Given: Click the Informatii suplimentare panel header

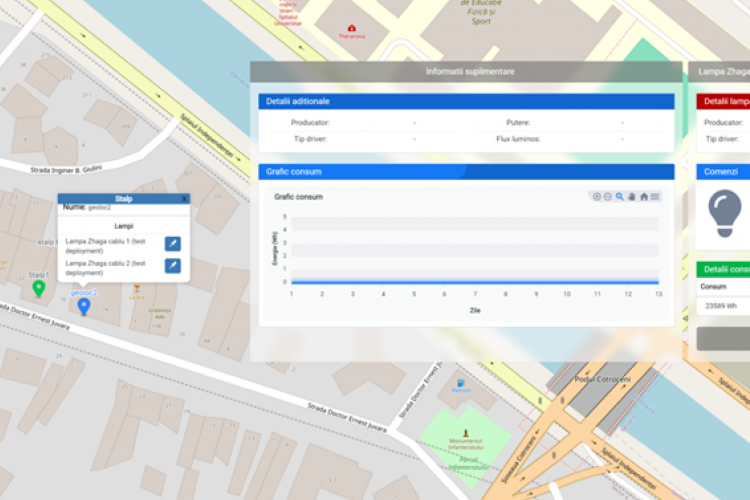Looking at the screenshot, I should (x=466, y=72).
